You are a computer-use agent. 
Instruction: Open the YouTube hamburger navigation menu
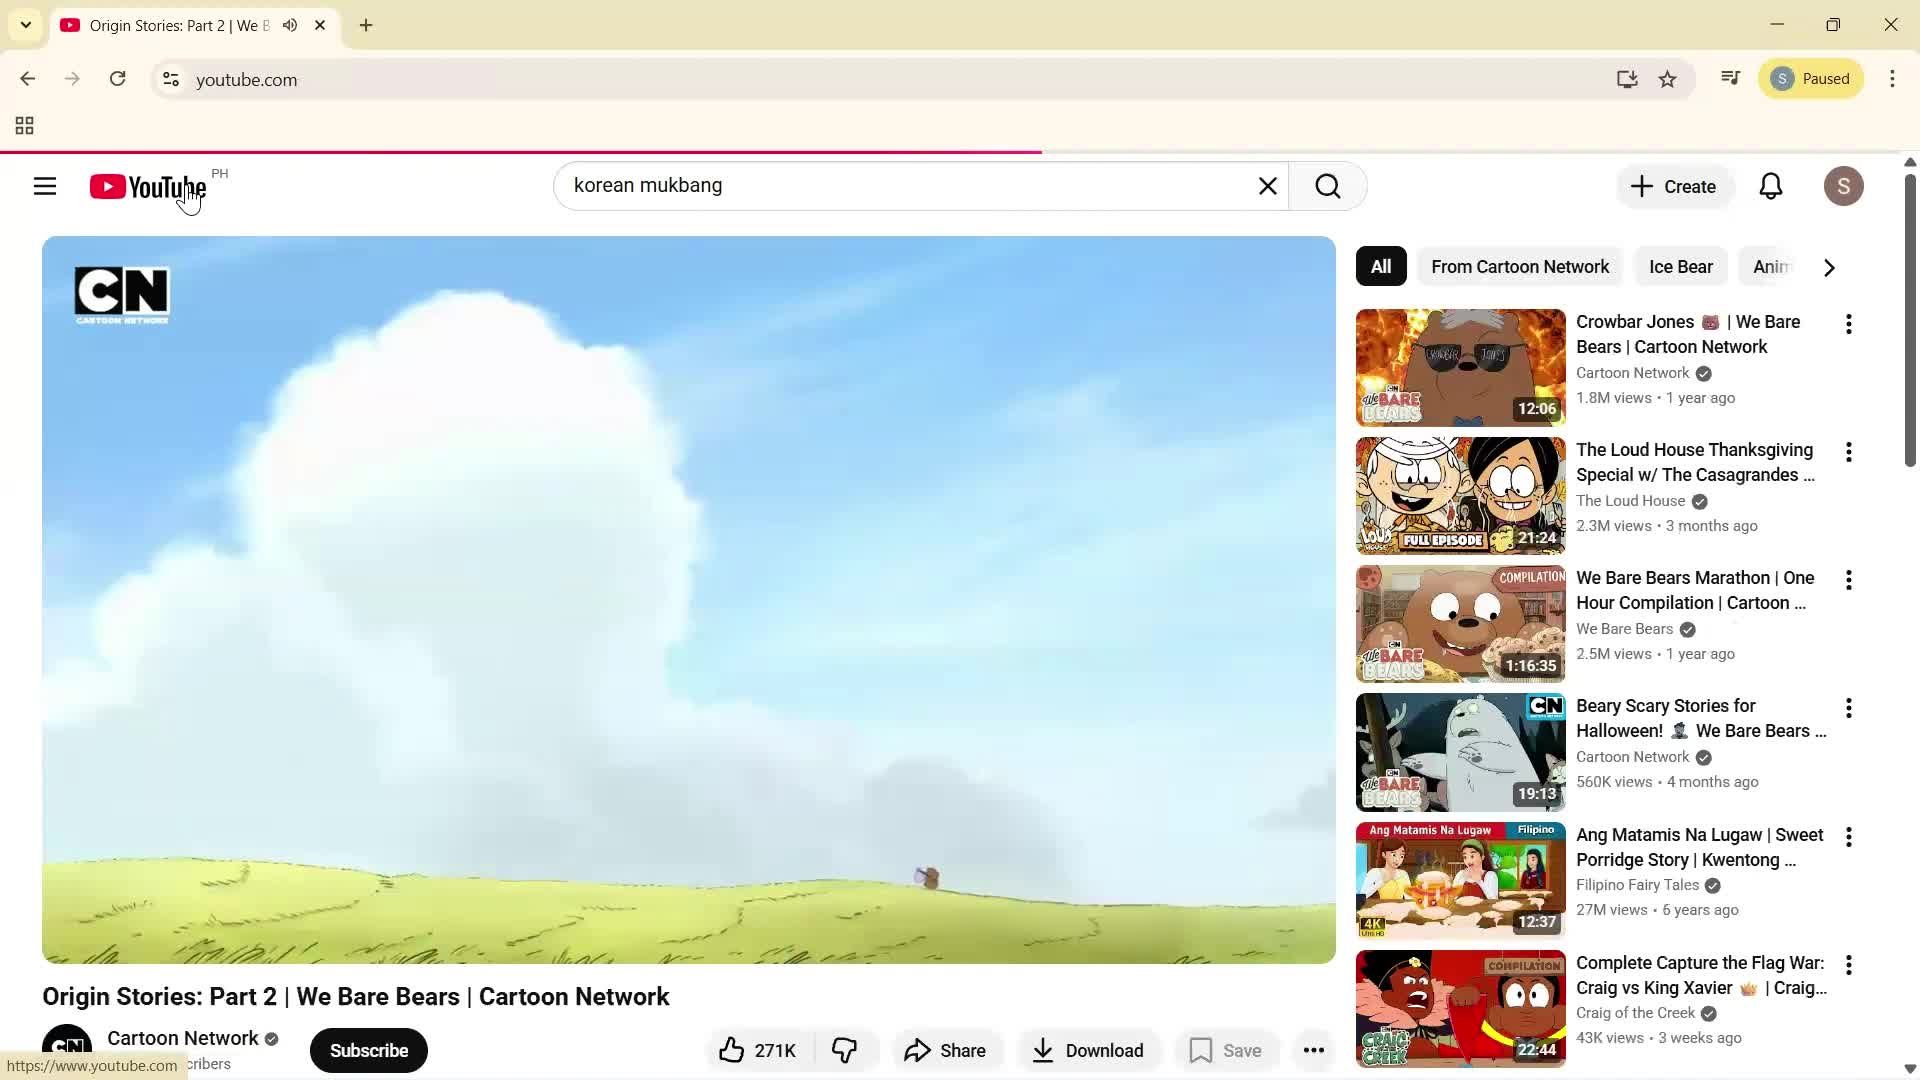[45, 186]
